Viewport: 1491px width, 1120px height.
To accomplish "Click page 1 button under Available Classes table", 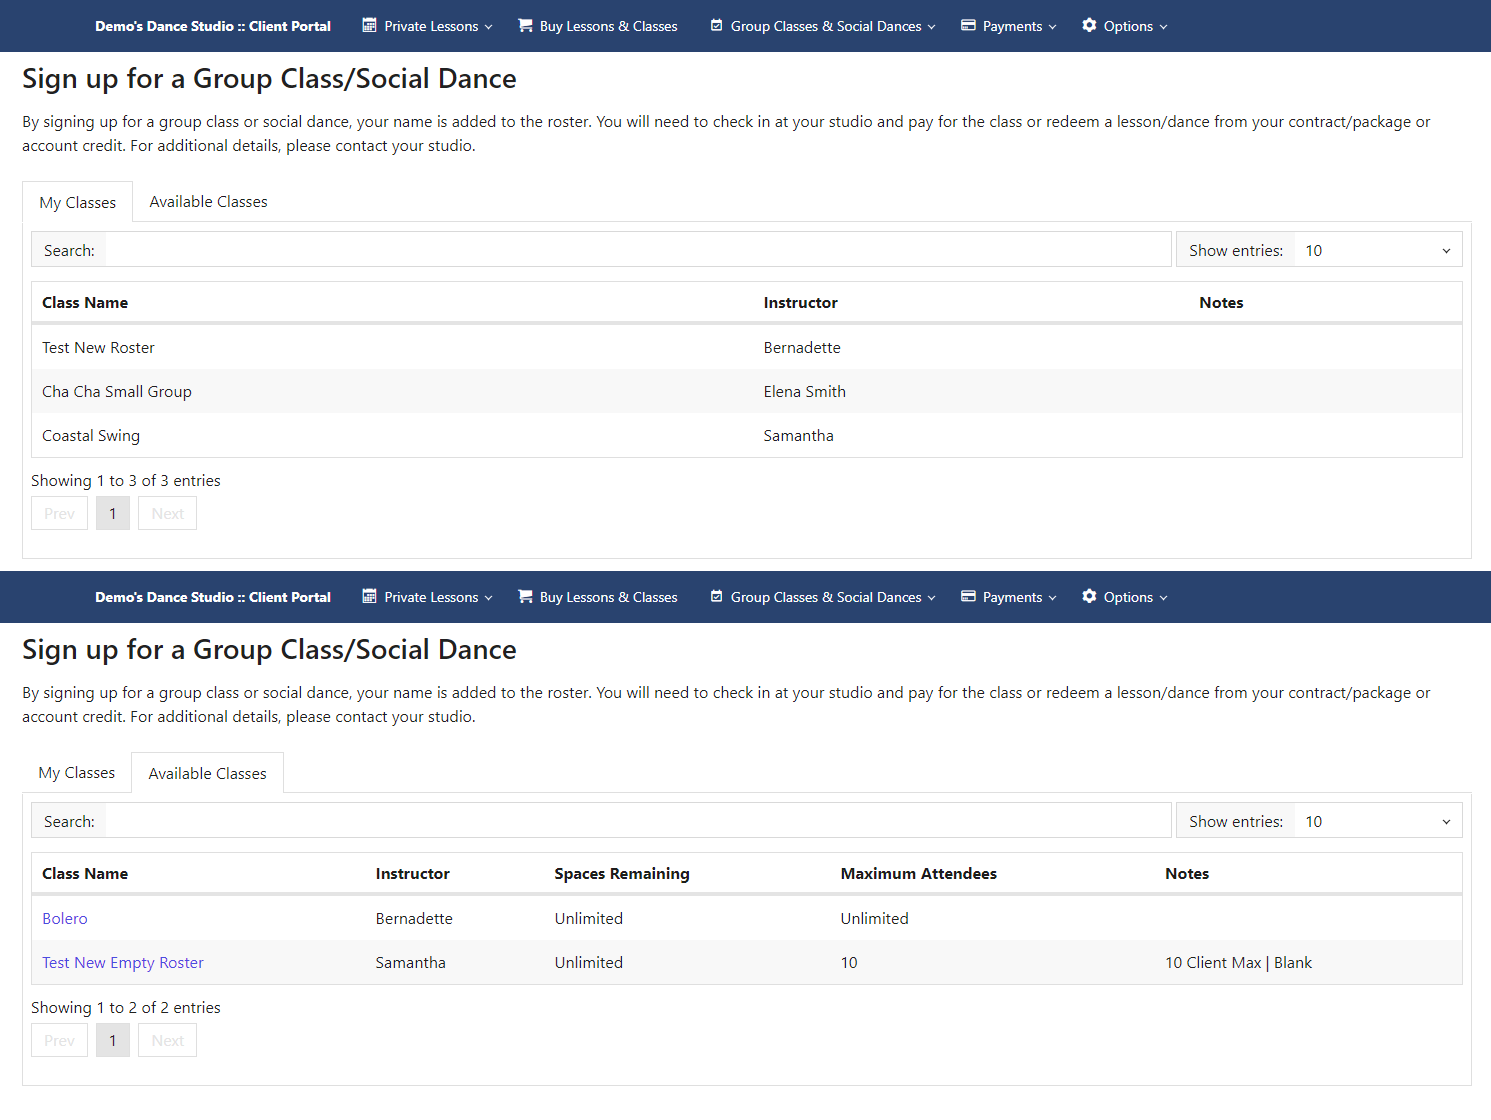I will [113, 1040].
